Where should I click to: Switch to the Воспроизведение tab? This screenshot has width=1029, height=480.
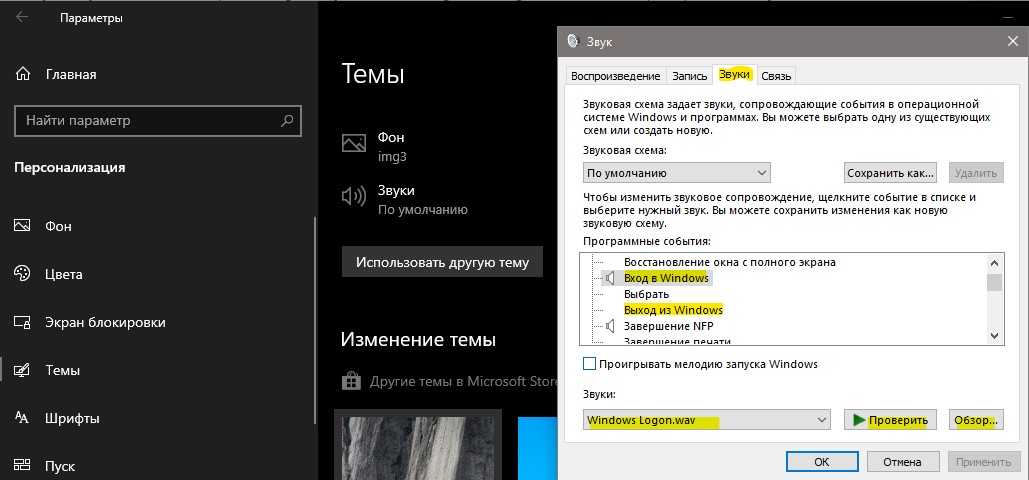[x=616, y=76]
